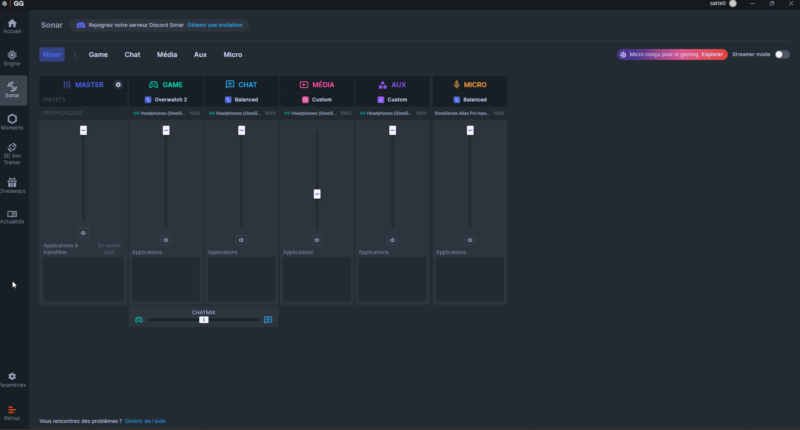Click the Média volume fader handle

click(x=317, y=194)
